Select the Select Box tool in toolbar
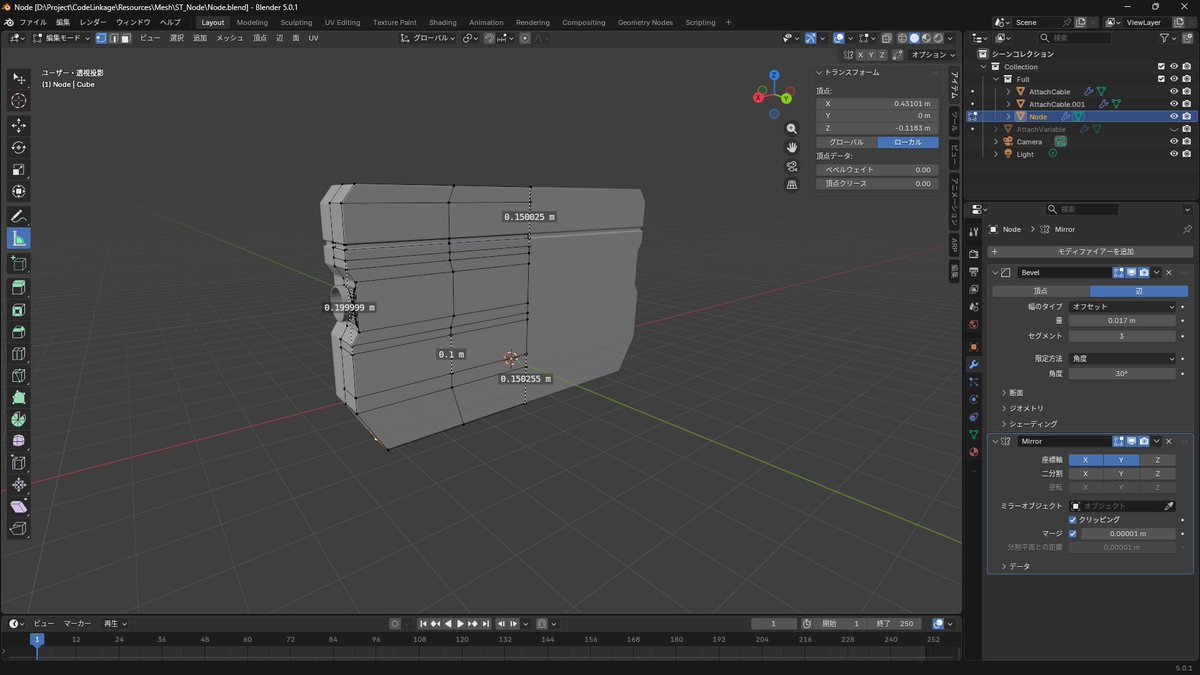This screenshot has height=675, width=1200. [x=19, y=78]
